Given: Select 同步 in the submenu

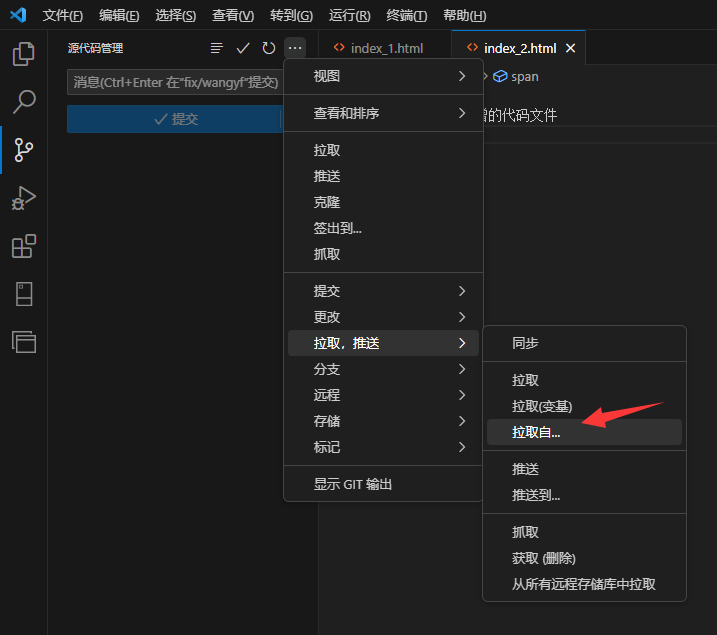Looking at the screenshot, I should [584, 343].
